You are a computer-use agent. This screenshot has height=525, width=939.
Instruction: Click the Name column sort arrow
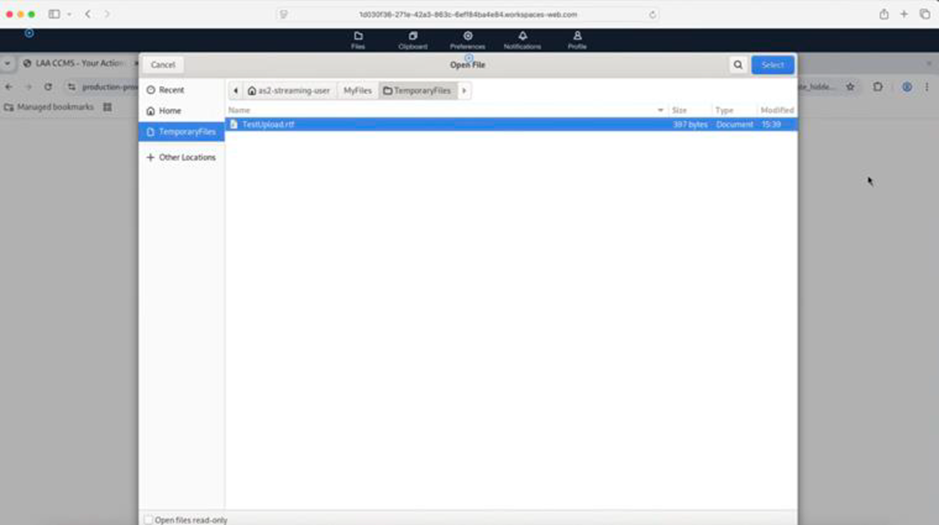point(660,110)
